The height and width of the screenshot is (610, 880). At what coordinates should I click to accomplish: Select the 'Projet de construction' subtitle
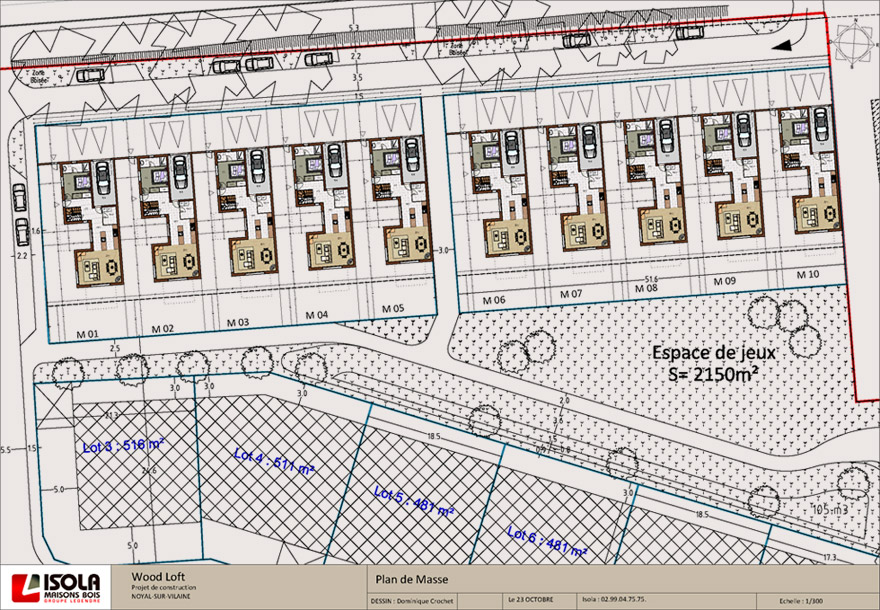(164, 588)
